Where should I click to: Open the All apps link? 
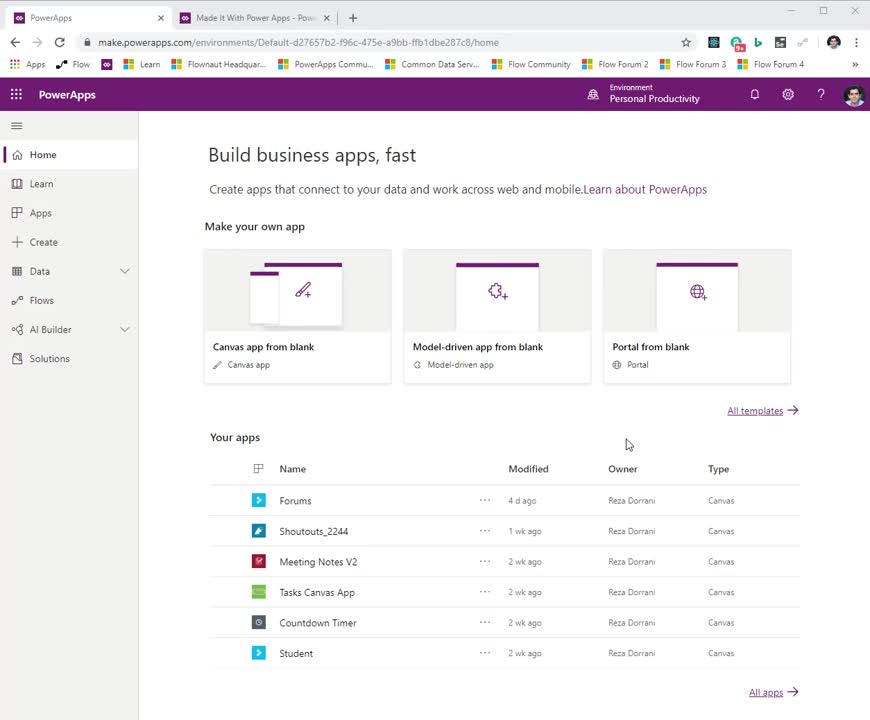coord(773,692)
